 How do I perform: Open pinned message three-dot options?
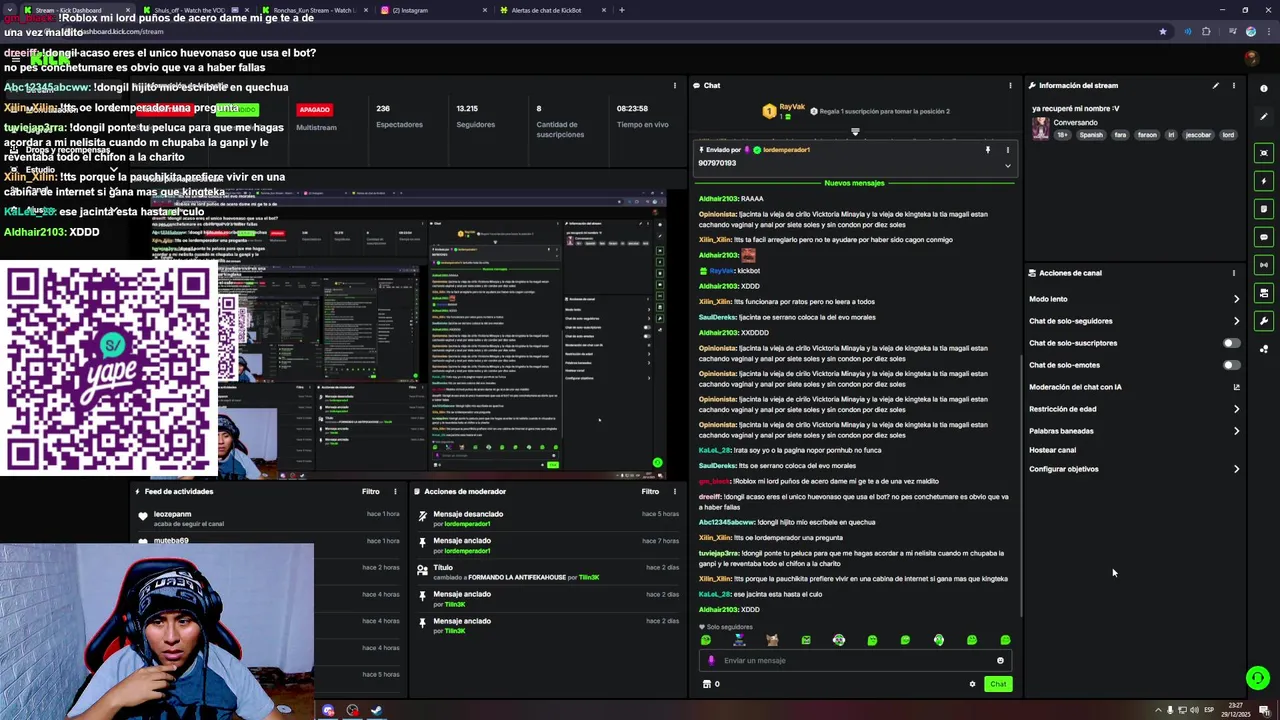[1007, 150]
